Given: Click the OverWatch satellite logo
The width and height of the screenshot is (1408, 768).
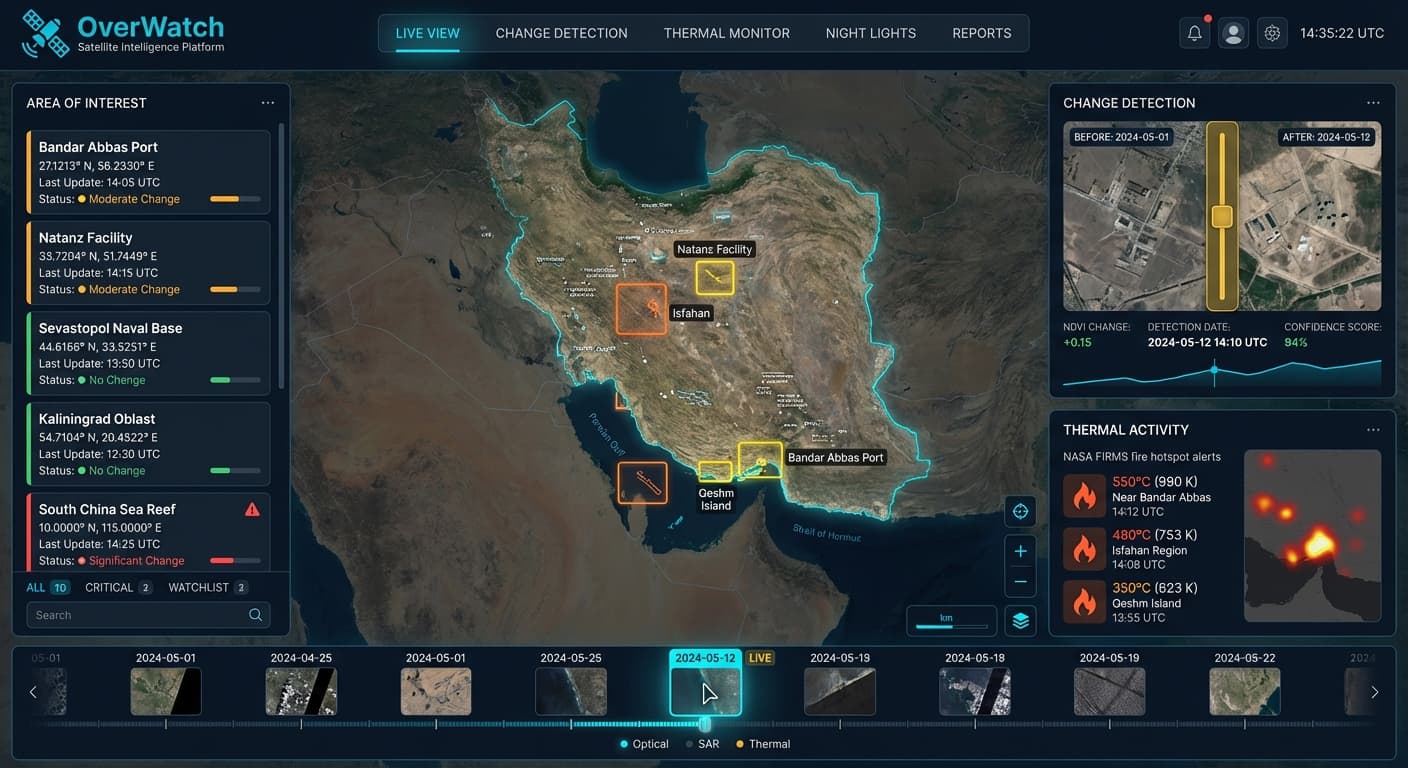Looking at the screenshot, I should coord(42,32).
